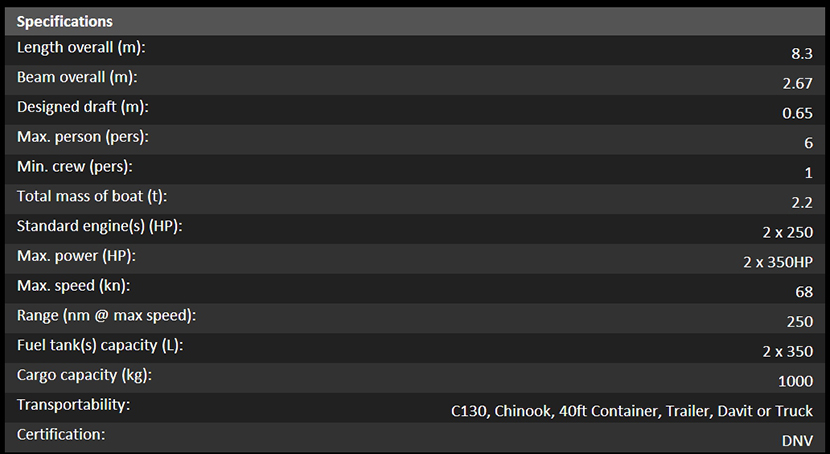The height and width of the screenshot is (454, 830).
Task: Click the 2 x 350HP power value
Action: coord(779,262)
